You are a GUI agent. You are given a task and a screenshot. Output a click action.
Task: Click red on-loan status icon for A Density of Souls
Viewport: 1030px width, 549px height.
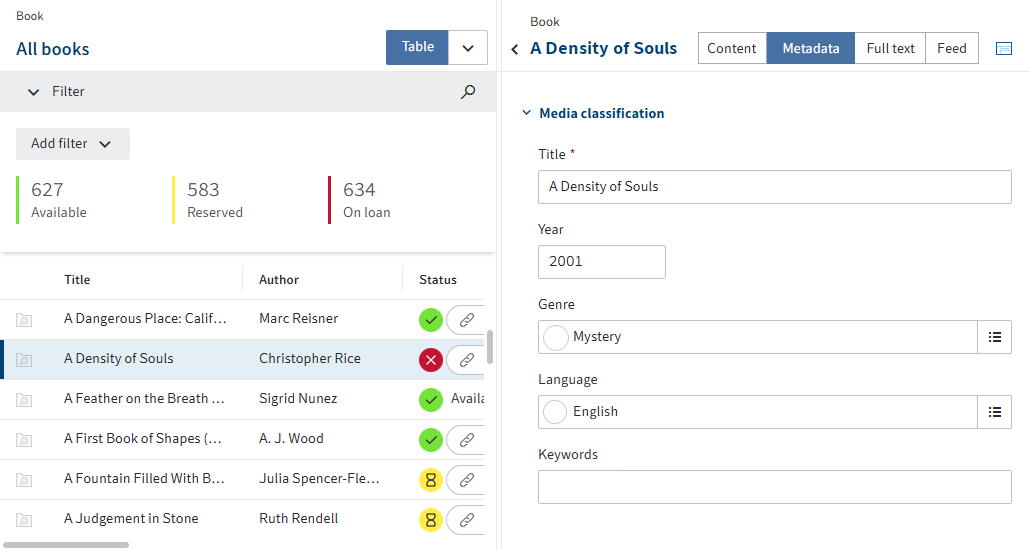(431, 360)
